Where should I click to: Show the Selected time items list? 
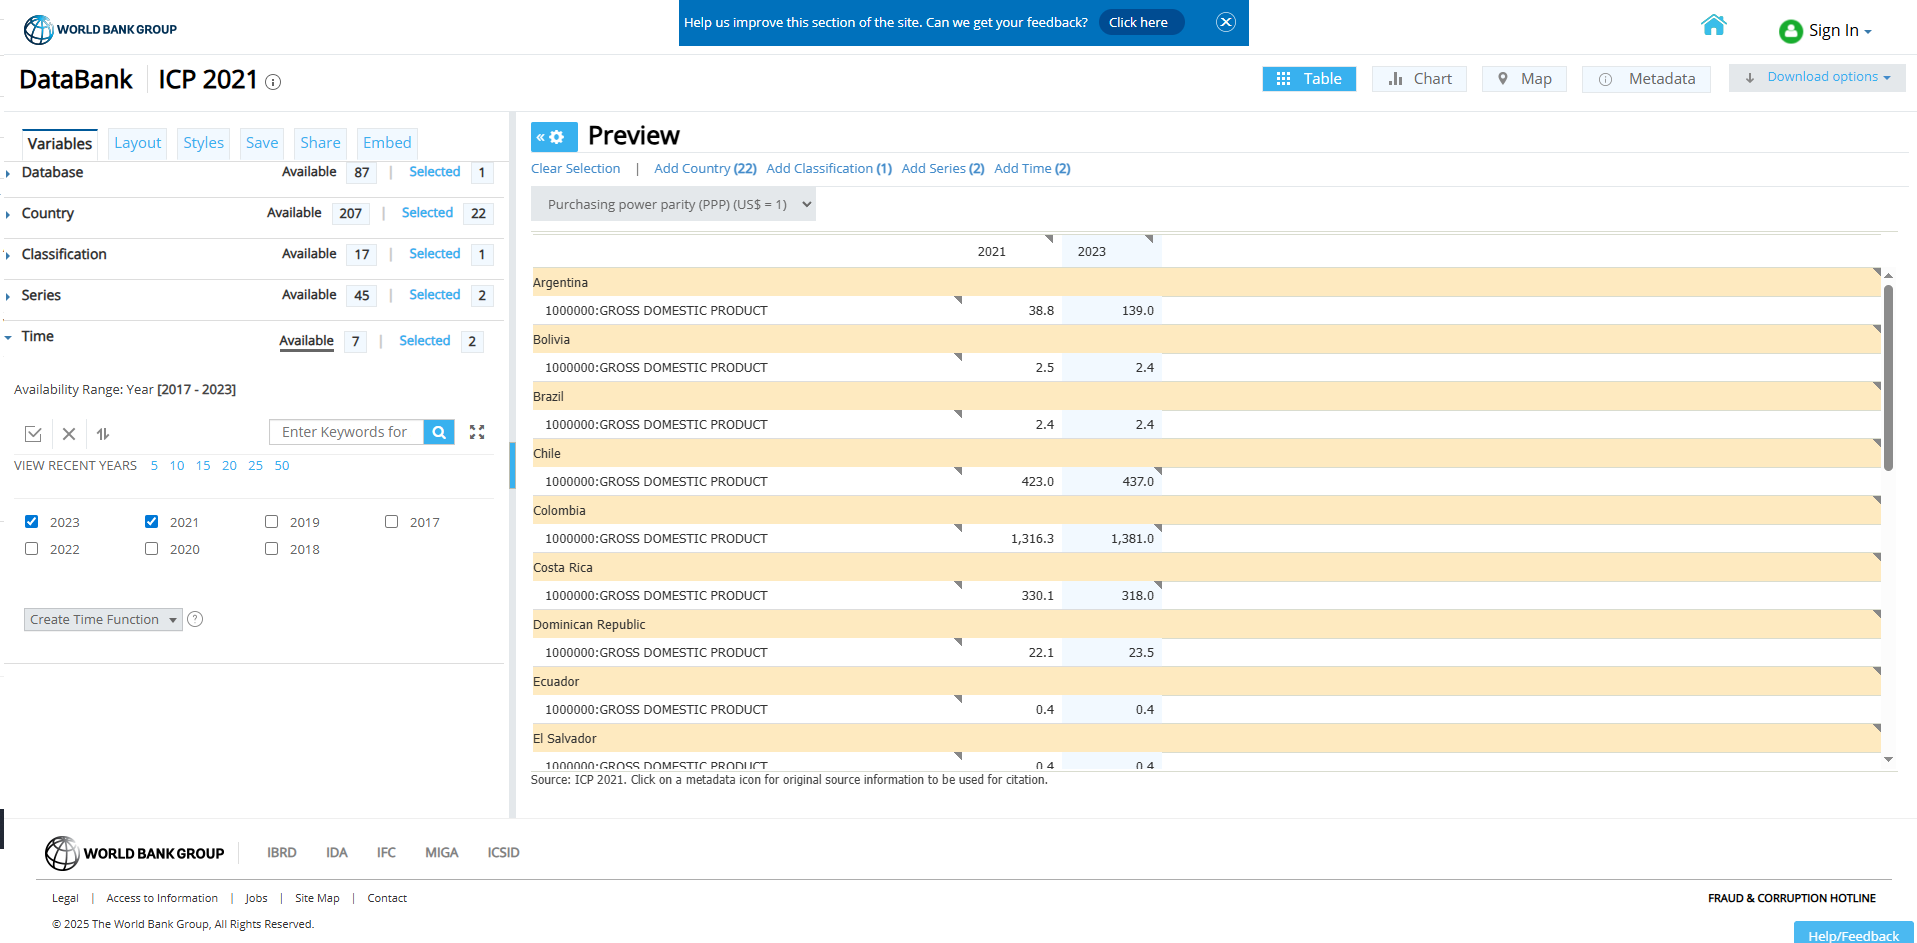425,341
